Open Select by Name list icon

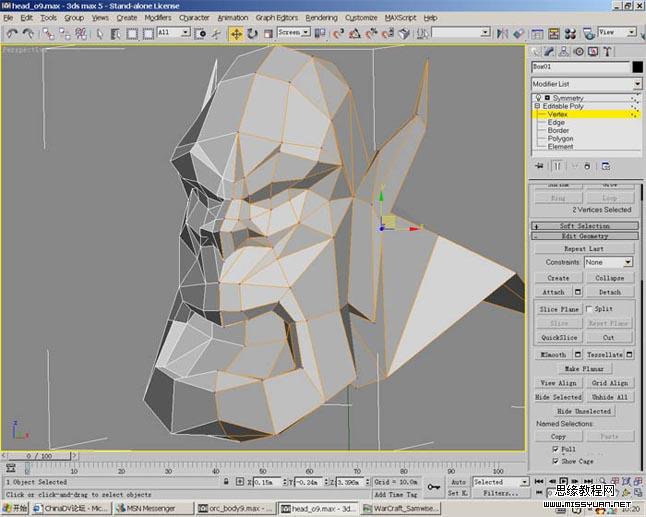tap(115, 33)
